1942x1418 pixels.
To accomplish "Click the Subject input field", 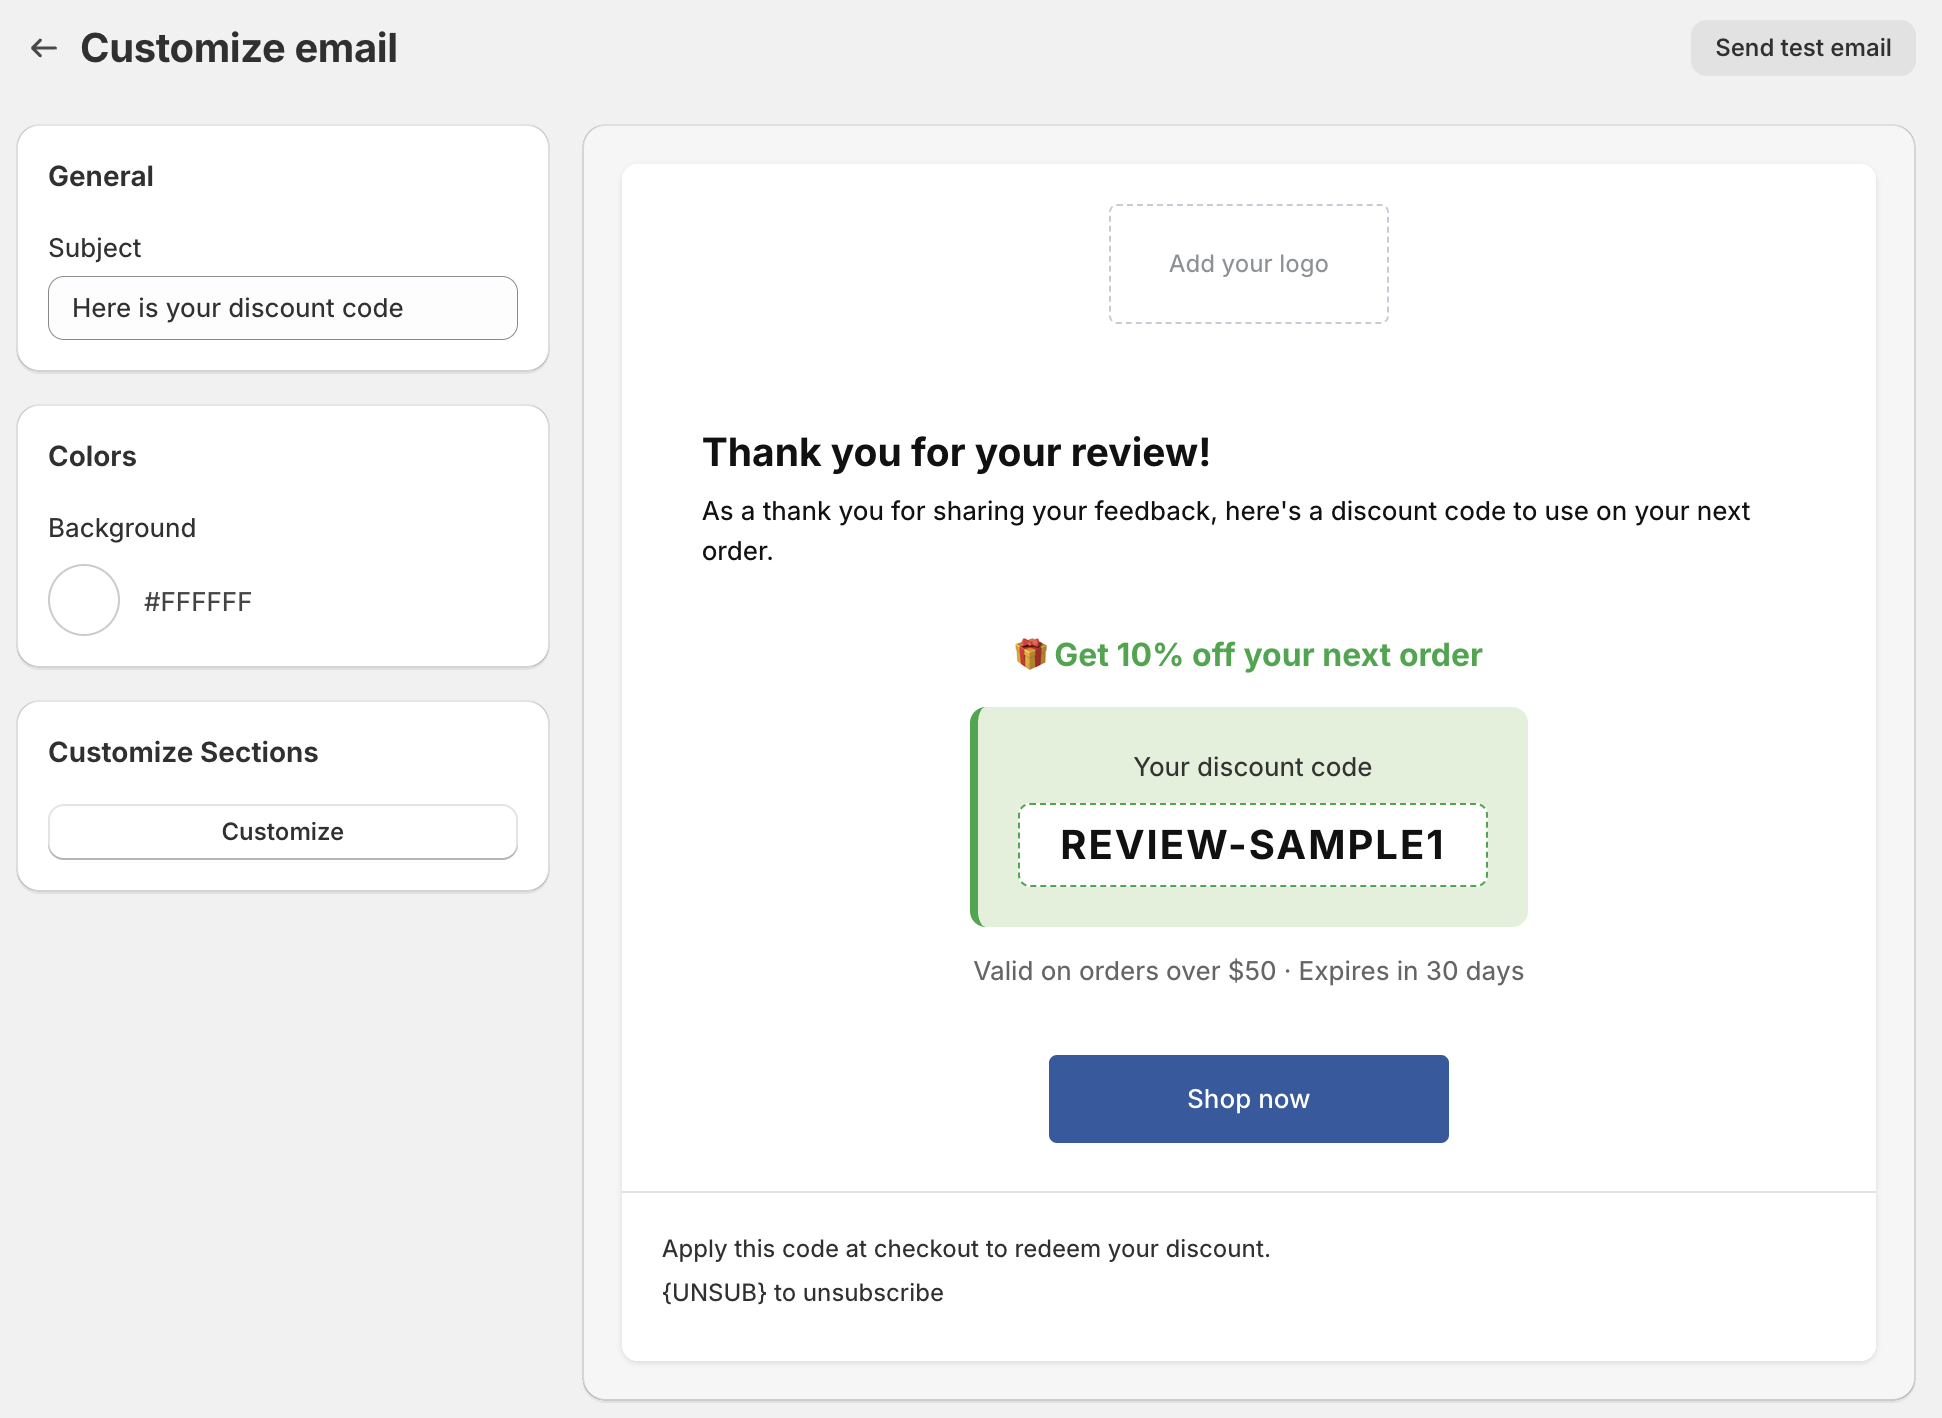I will 283,308.
